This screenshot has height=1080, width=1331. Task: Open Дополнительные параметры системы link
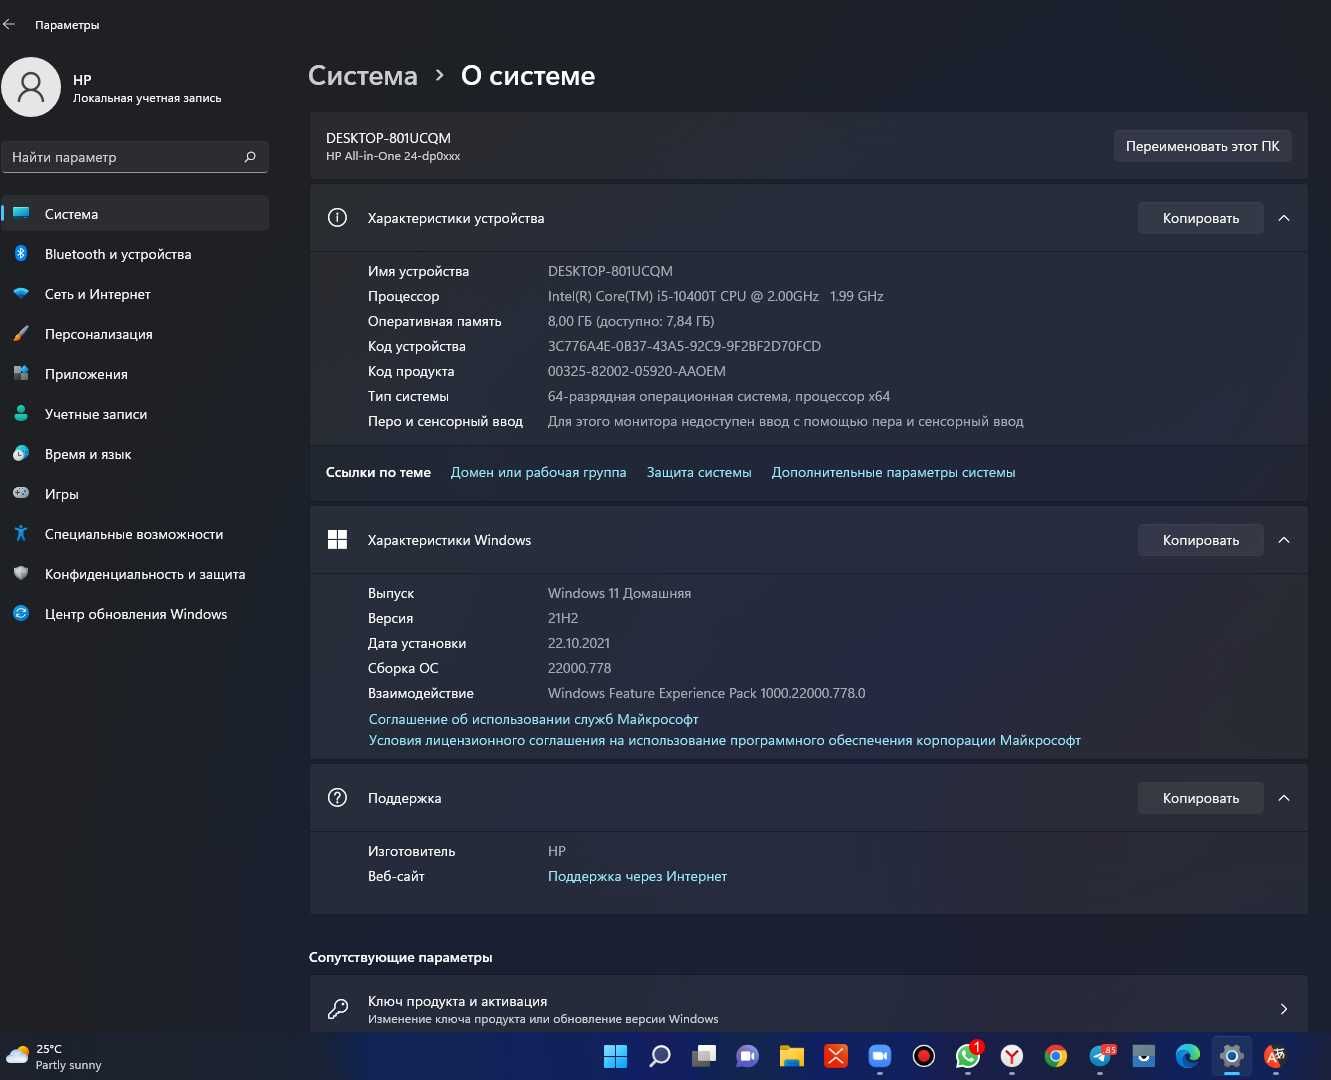click(x=893, y=472)
